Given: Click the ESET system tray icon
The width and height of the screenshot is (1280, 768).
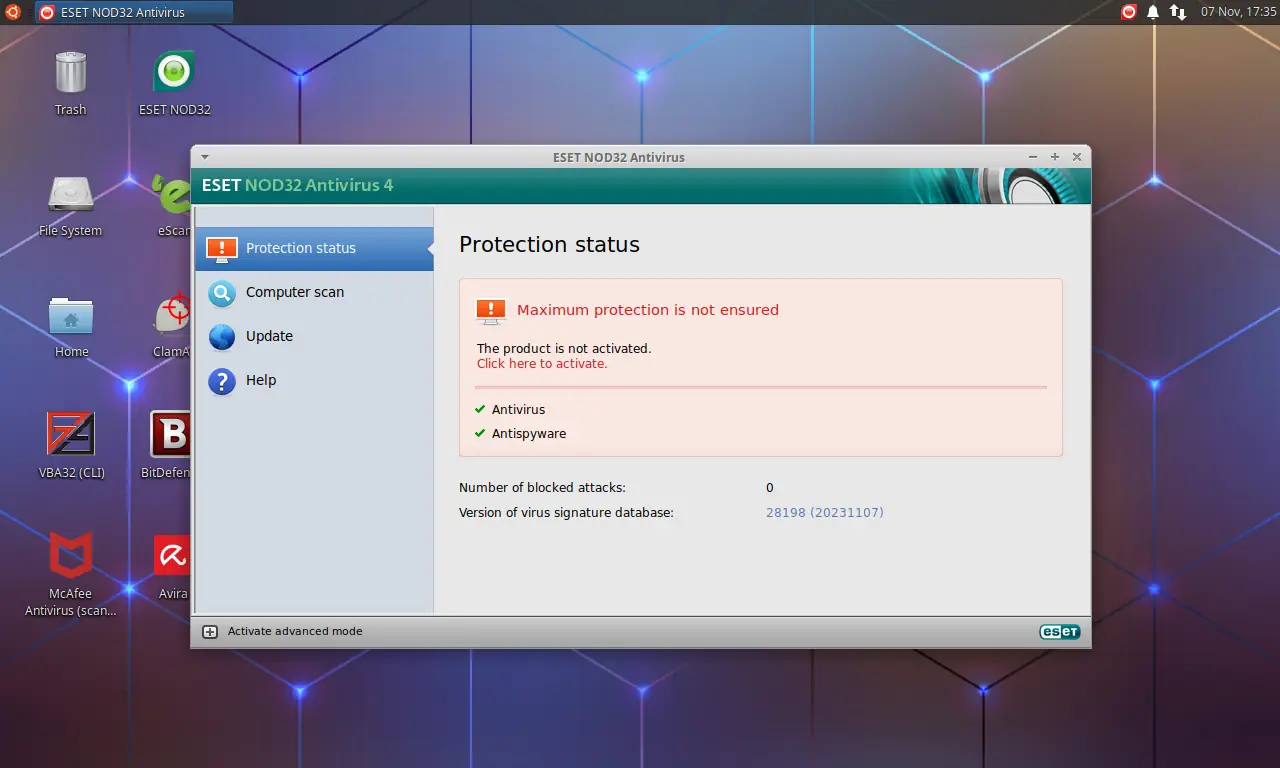Looking at the screenshot, I should point(1129,12).
